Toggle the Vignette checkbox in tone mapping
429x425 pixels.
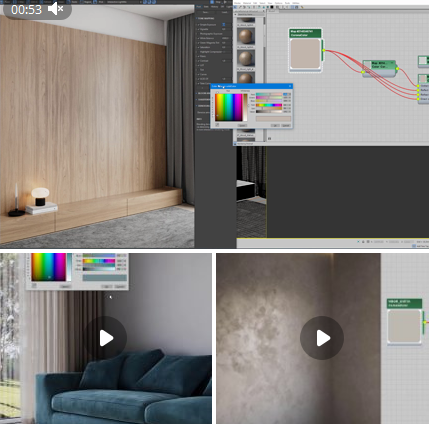[x=198, y=29]
